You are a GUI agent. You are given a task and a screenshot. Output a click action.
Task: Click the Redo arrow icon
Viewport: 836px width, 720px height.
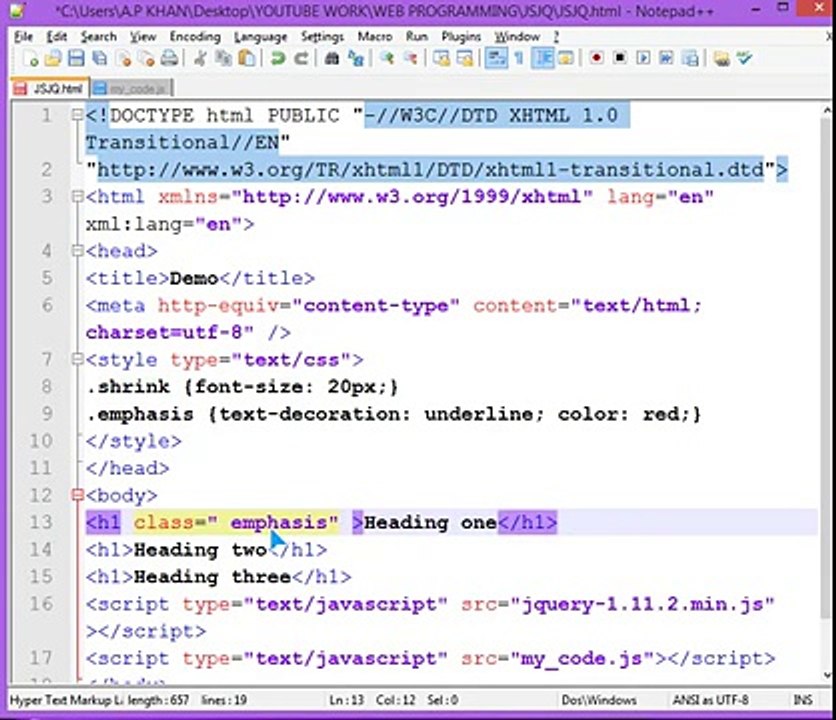pyautogui.click(x=301, y=58)
